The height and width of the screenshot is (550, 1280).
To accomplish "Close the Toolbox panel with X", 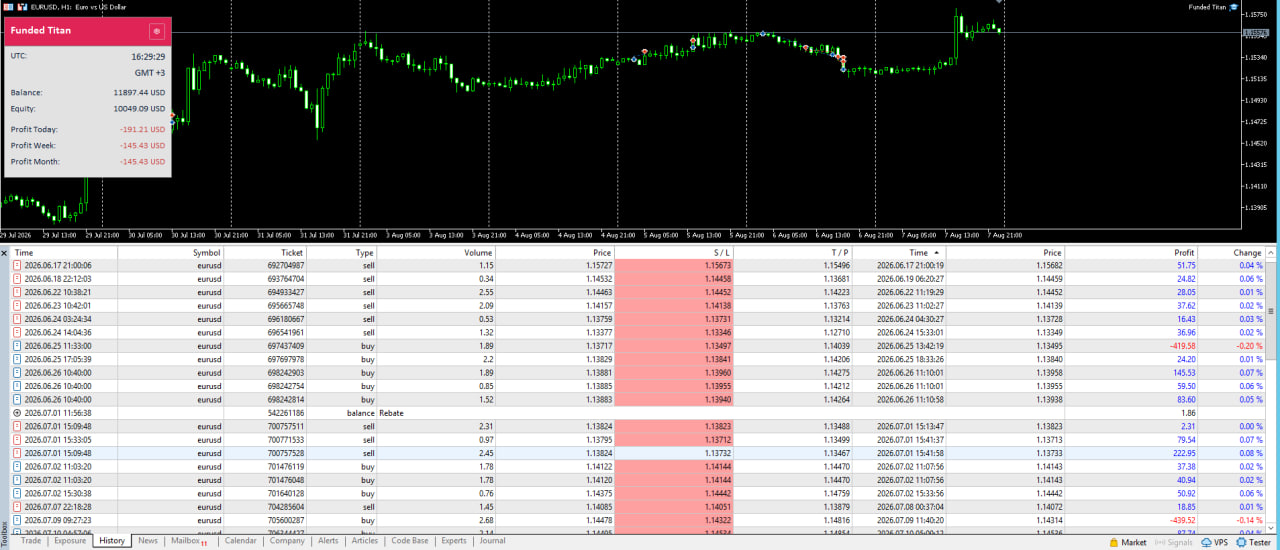I will click(4, 253).
